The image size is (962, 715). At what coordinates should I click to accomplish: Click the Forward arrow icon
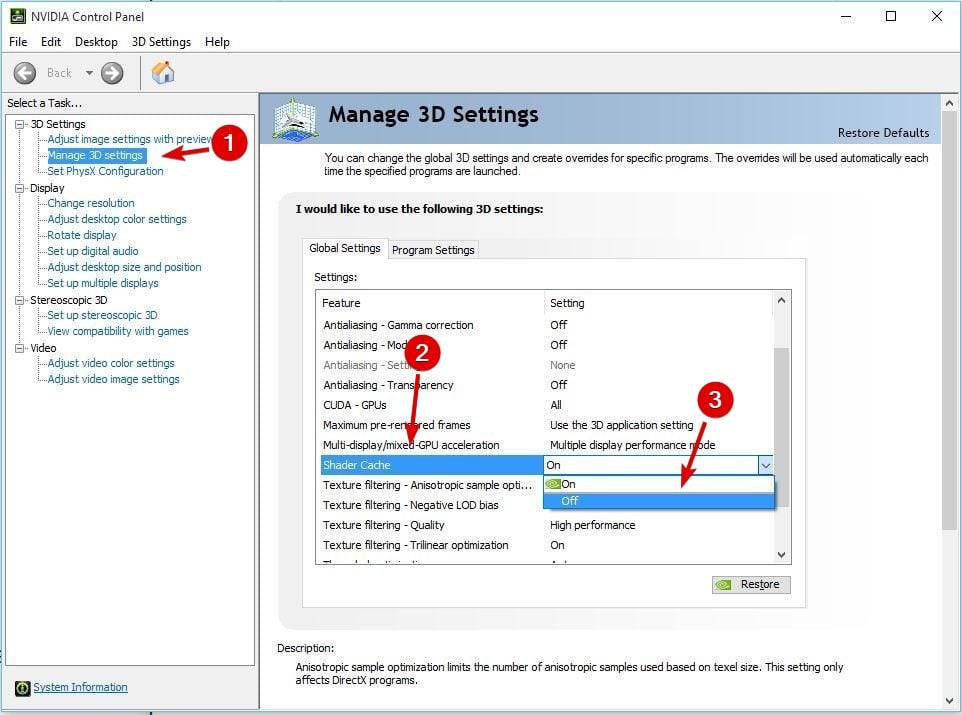point(112,73)
